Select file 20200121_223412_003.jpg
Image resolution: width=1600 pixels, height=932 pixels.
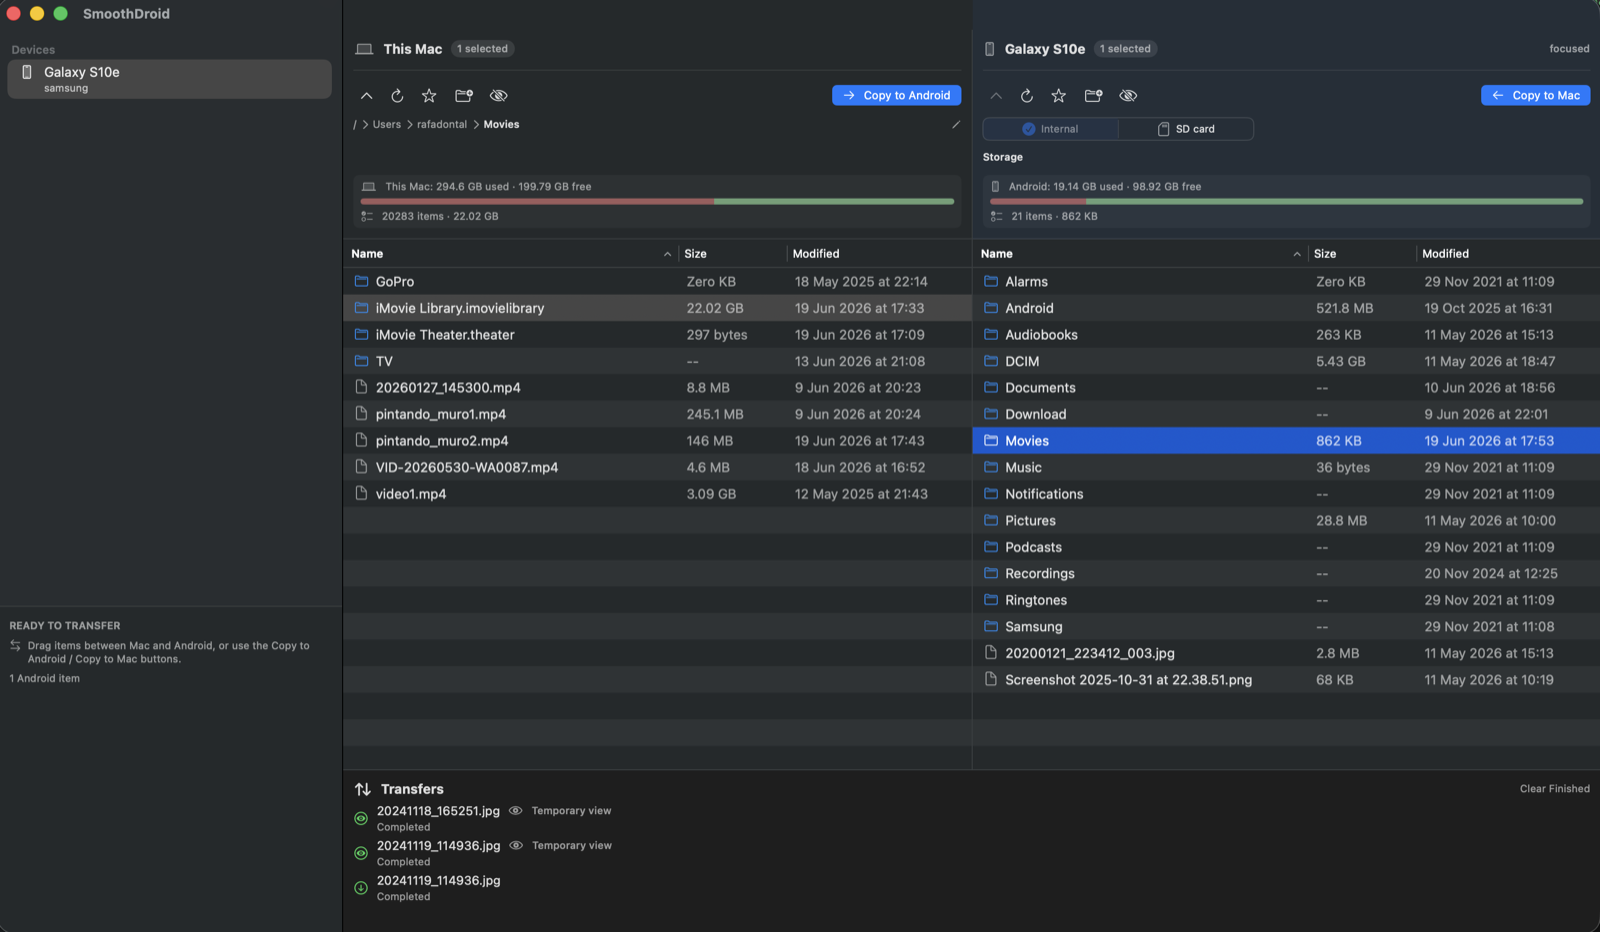(x=1286, y=653)
